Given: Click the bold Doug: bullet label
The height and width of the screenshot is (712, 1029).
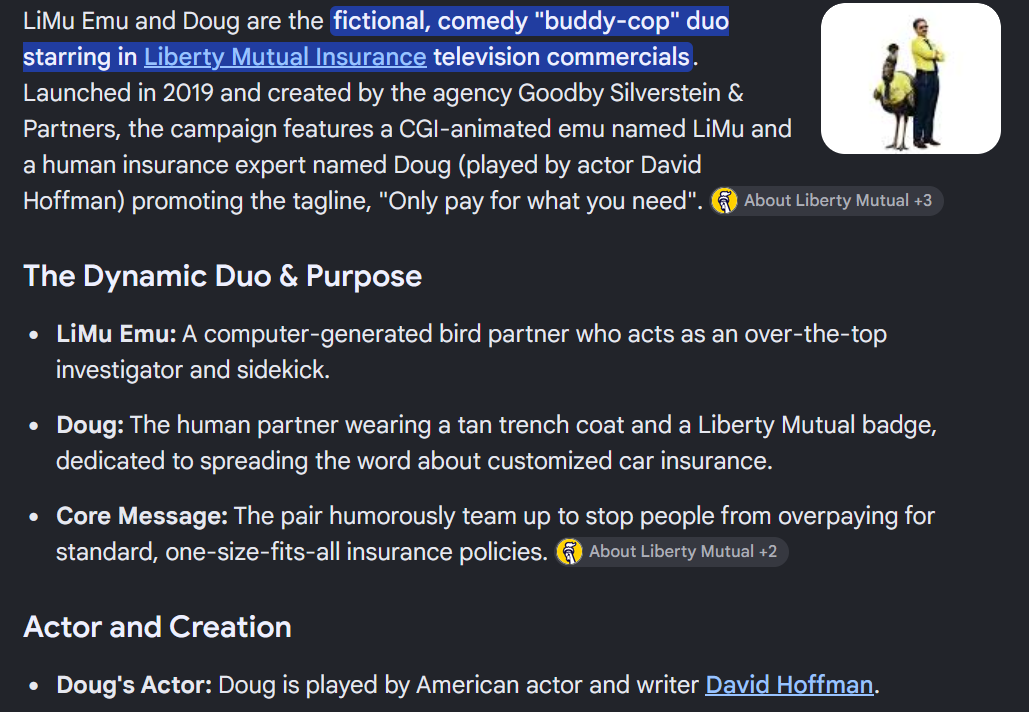Looking at the screenshot, I should [x=90, y=425].
